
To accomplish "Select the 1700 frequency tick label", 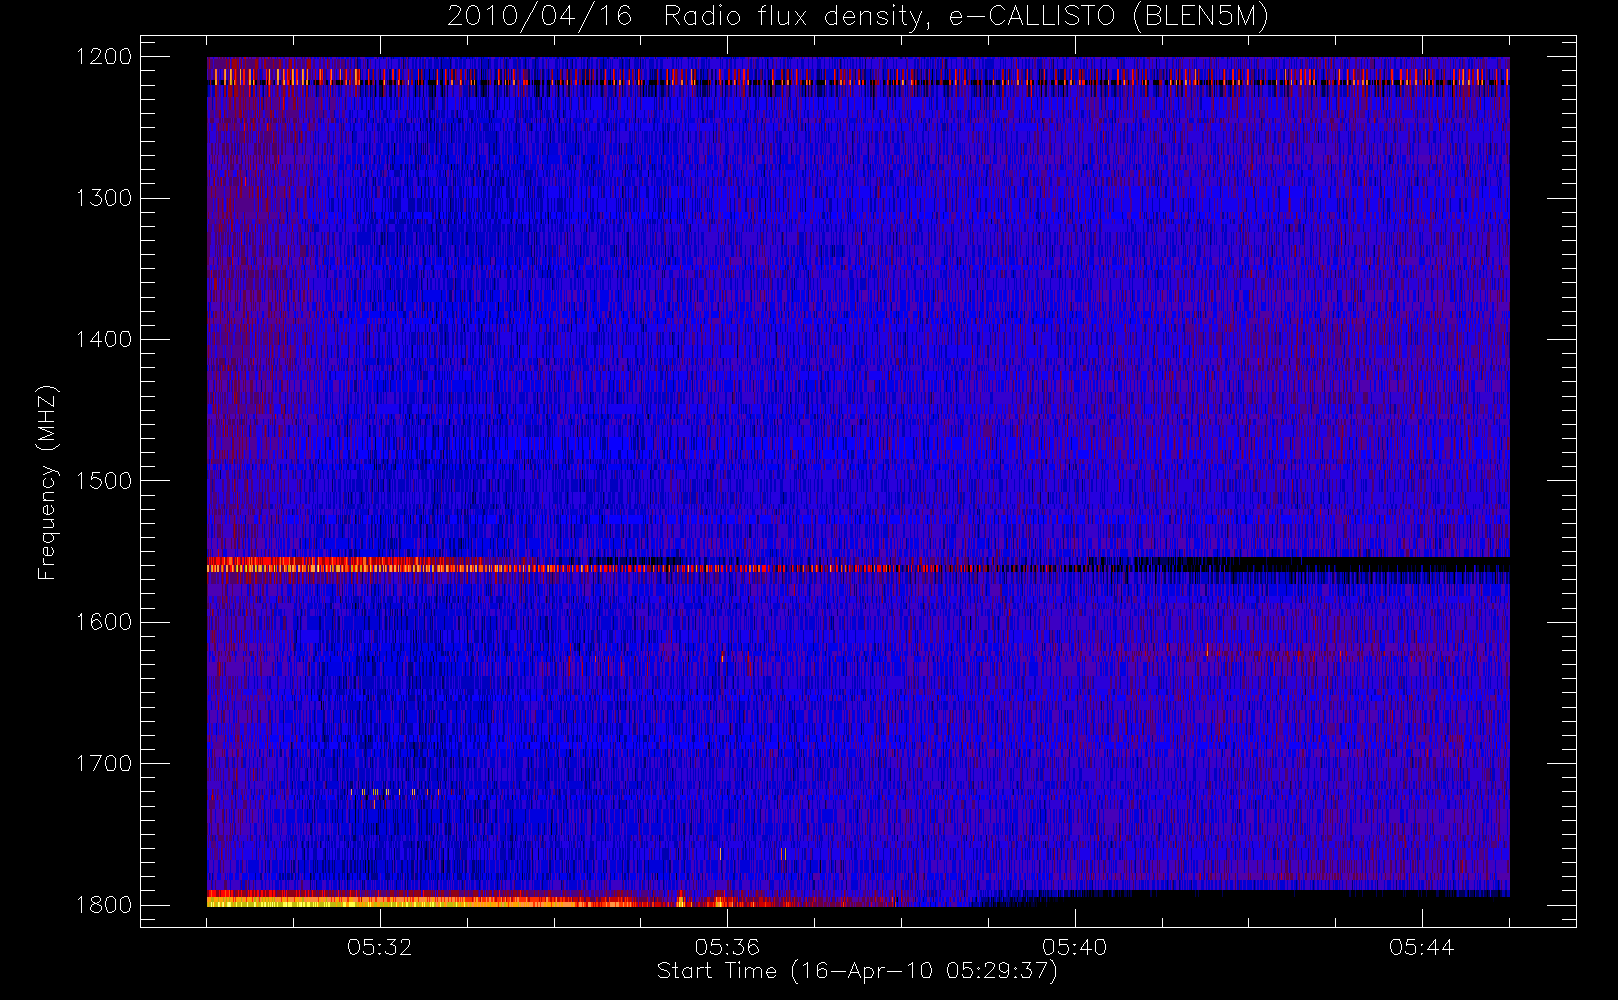I will click(104, 763).
